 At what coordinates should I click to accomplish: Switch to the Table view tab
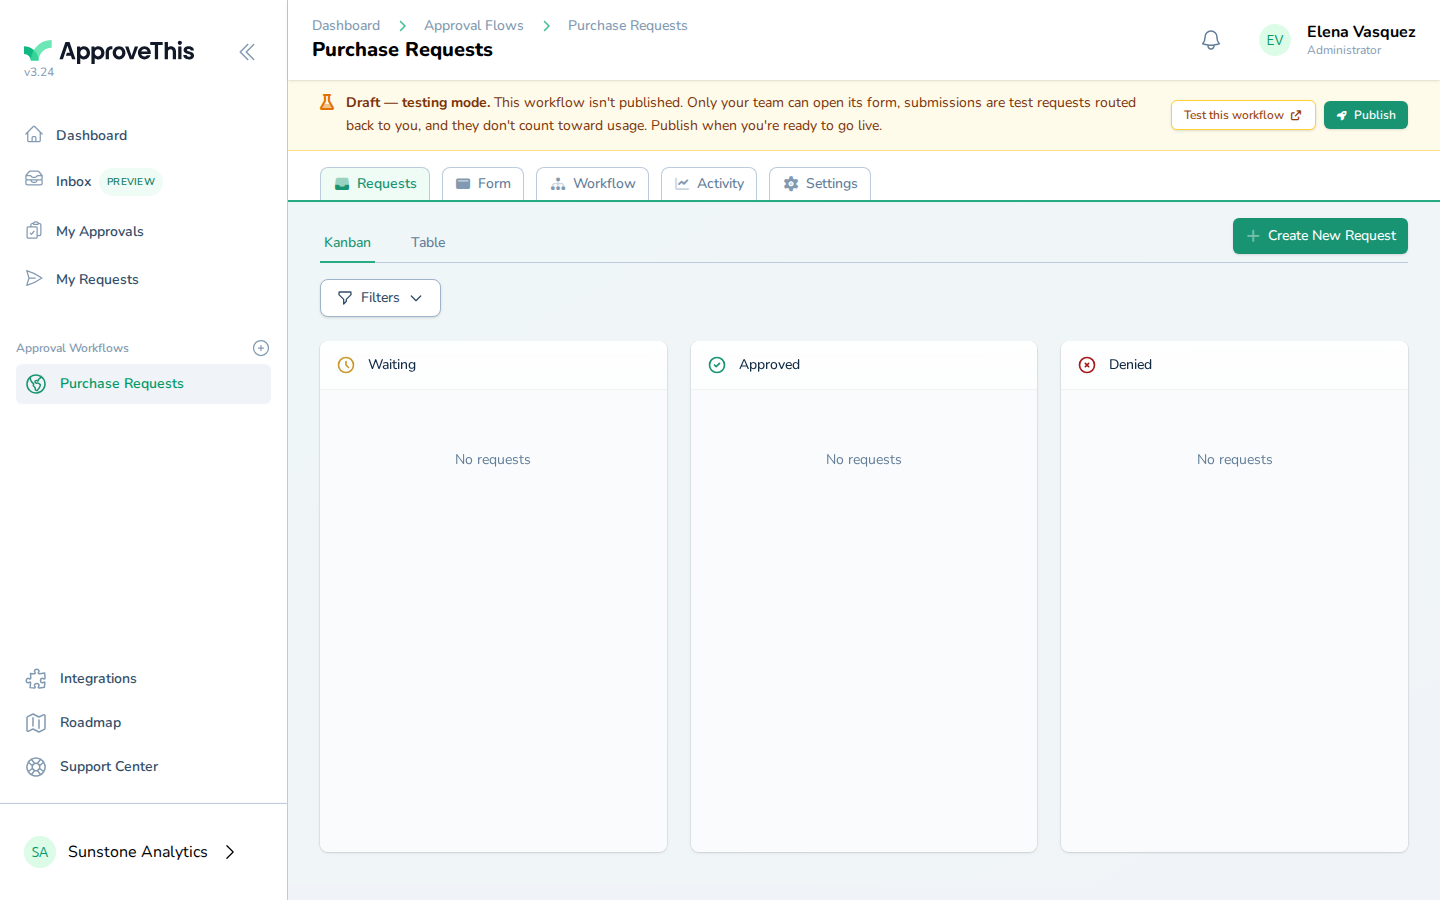coord(428,242)
